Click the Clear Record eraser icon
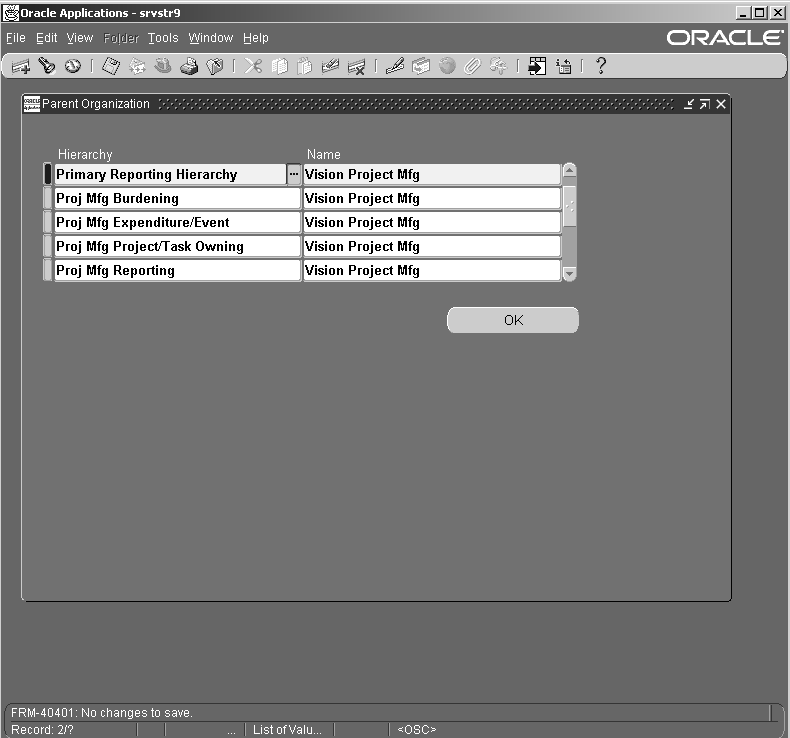 [x=330, y=66]
